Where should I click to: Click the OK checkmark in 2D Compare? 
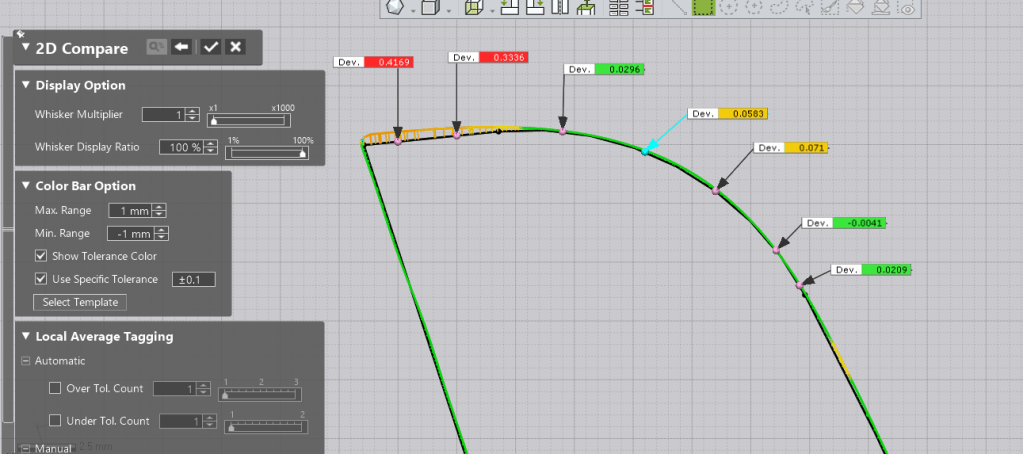[x=210, y=47]
